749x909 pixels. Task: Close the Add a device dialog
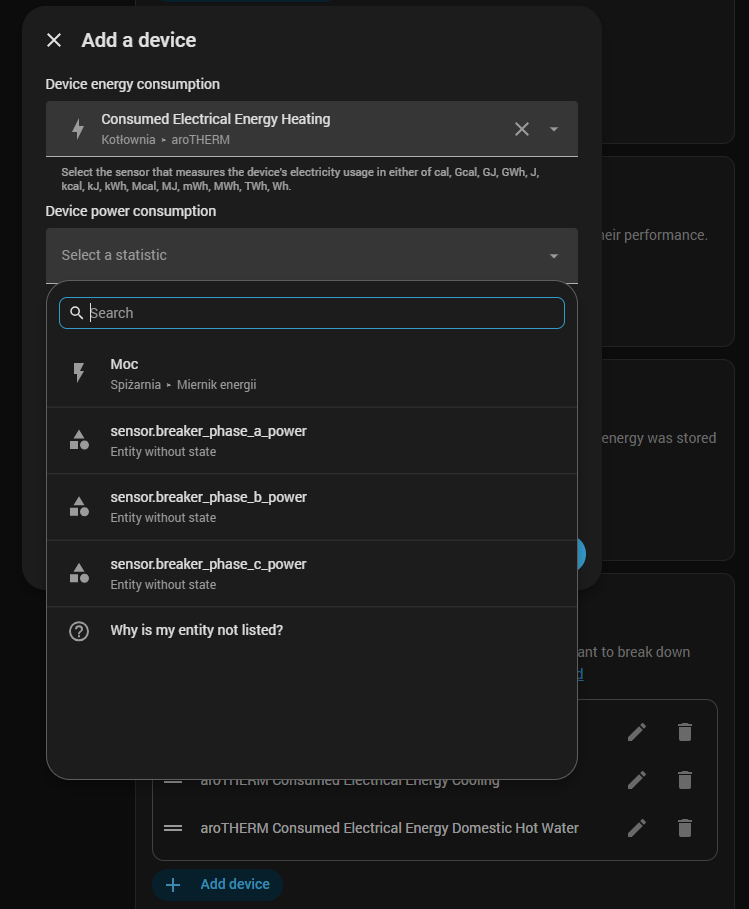[54, 40]
